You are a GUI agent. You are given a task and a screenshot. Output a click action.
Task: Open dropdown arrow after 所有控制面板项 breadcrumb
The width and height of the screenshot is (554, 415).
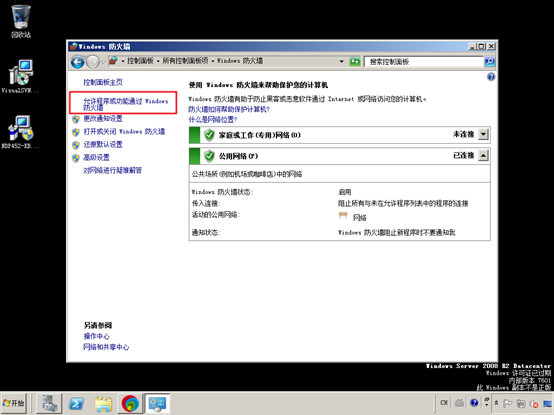pos(213,61)
